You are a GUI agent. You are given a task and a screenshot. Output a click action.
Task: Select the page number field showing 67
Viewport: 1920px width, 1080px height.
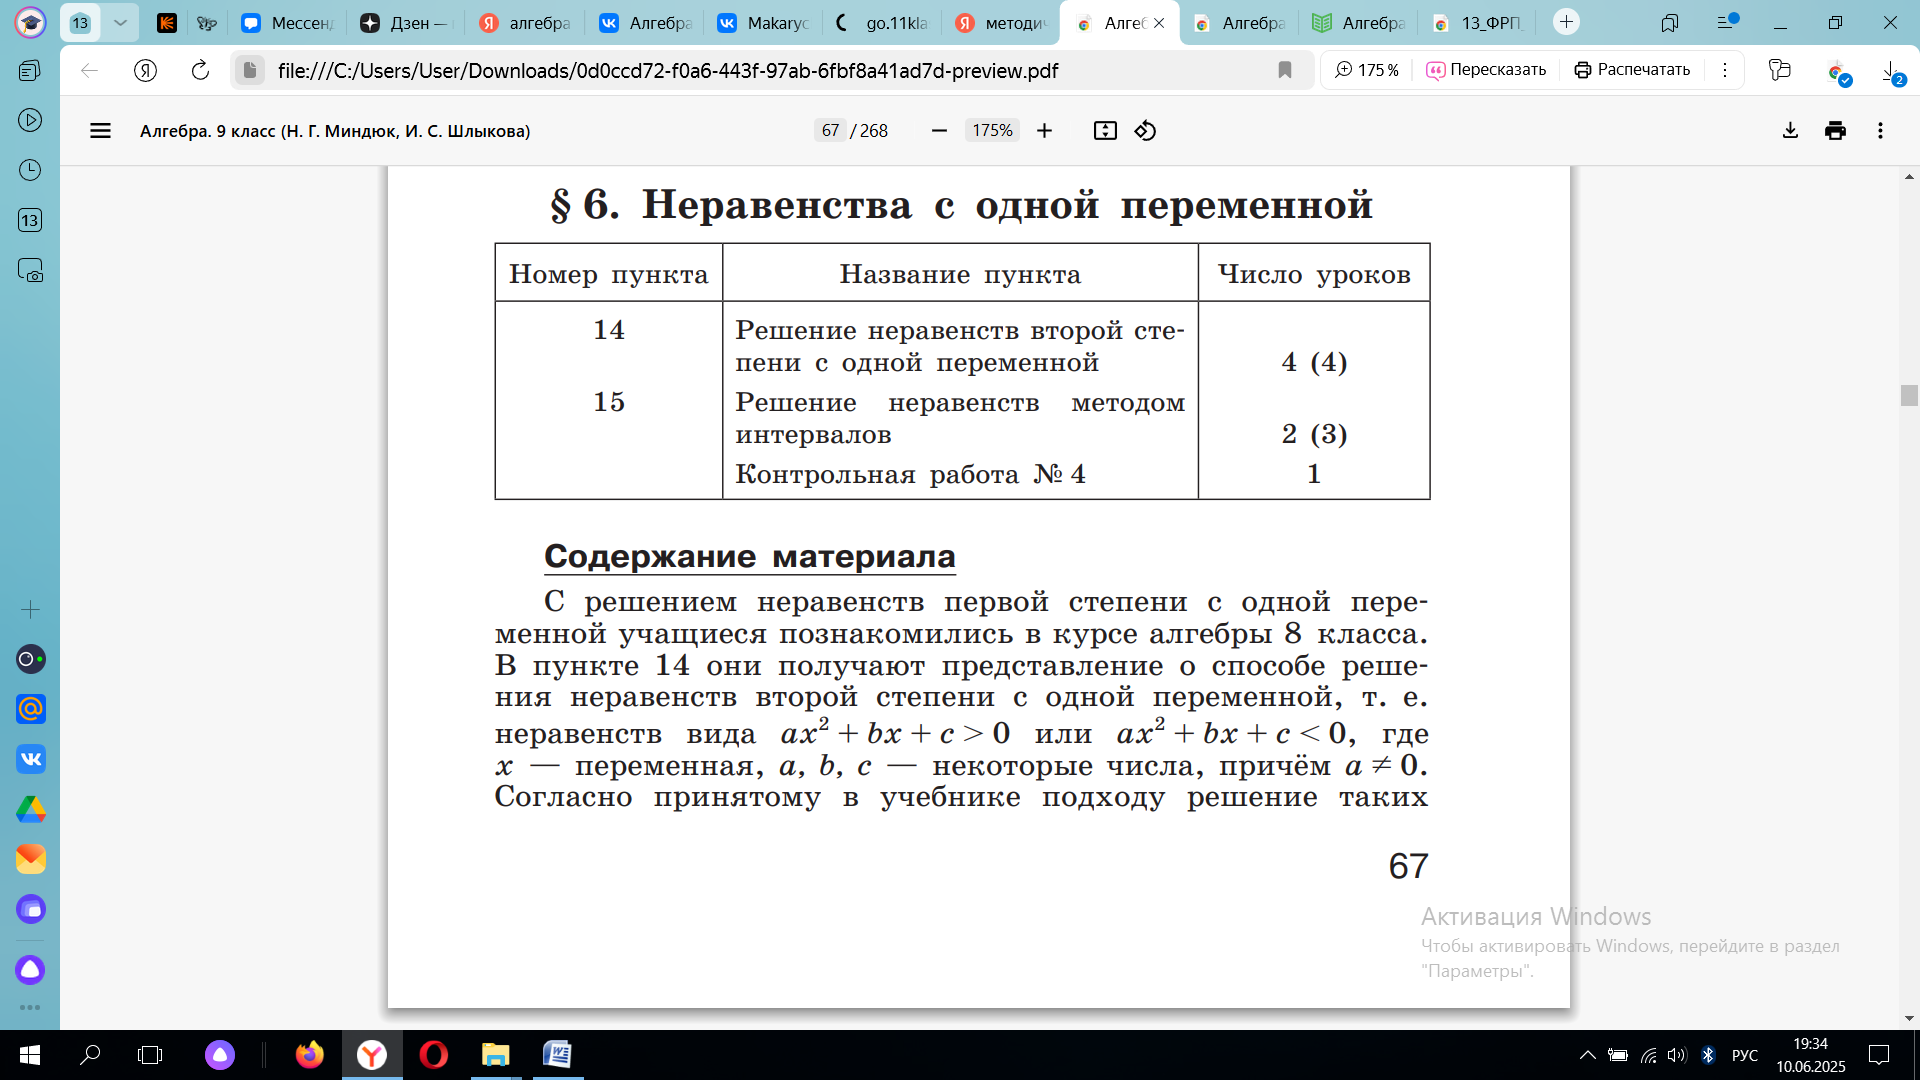830,131
